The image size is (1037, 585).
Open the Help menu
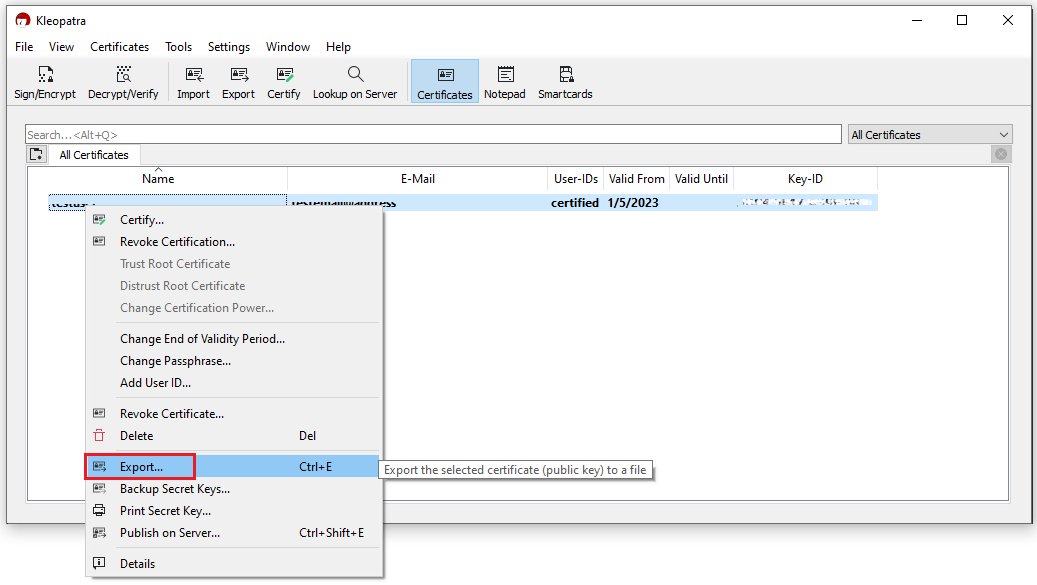click(338, 47)
